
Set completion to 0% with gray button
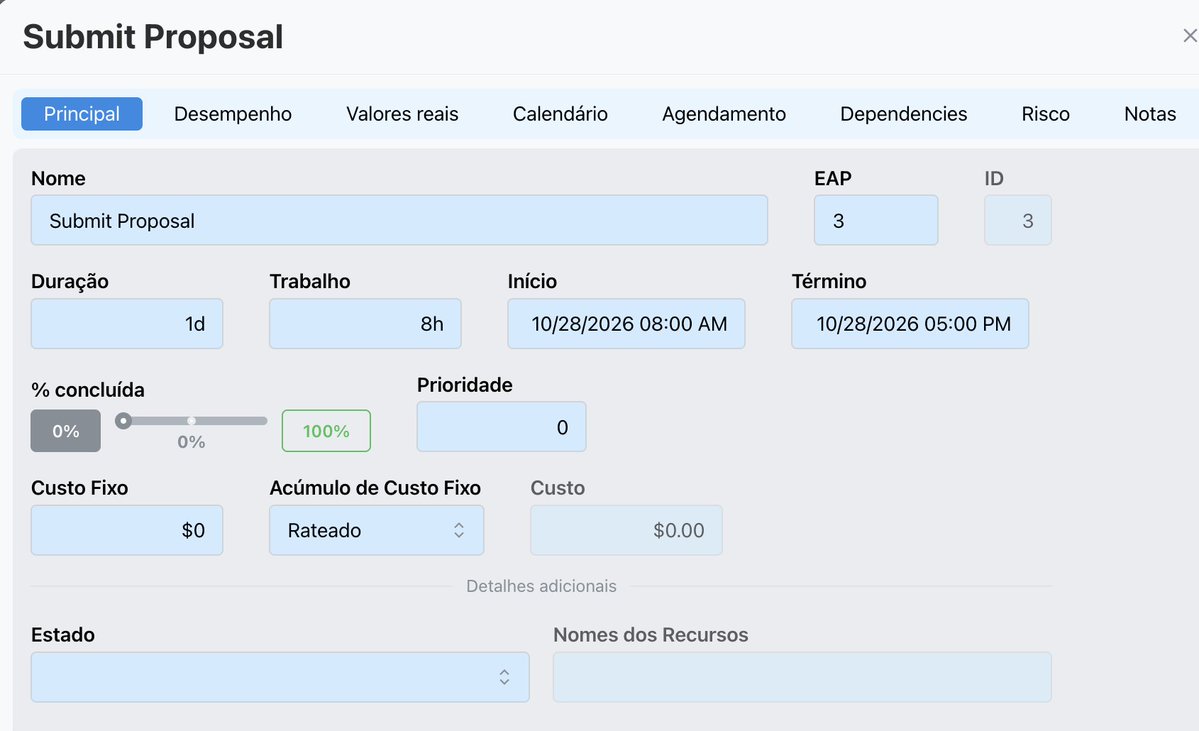click(66, 430)
